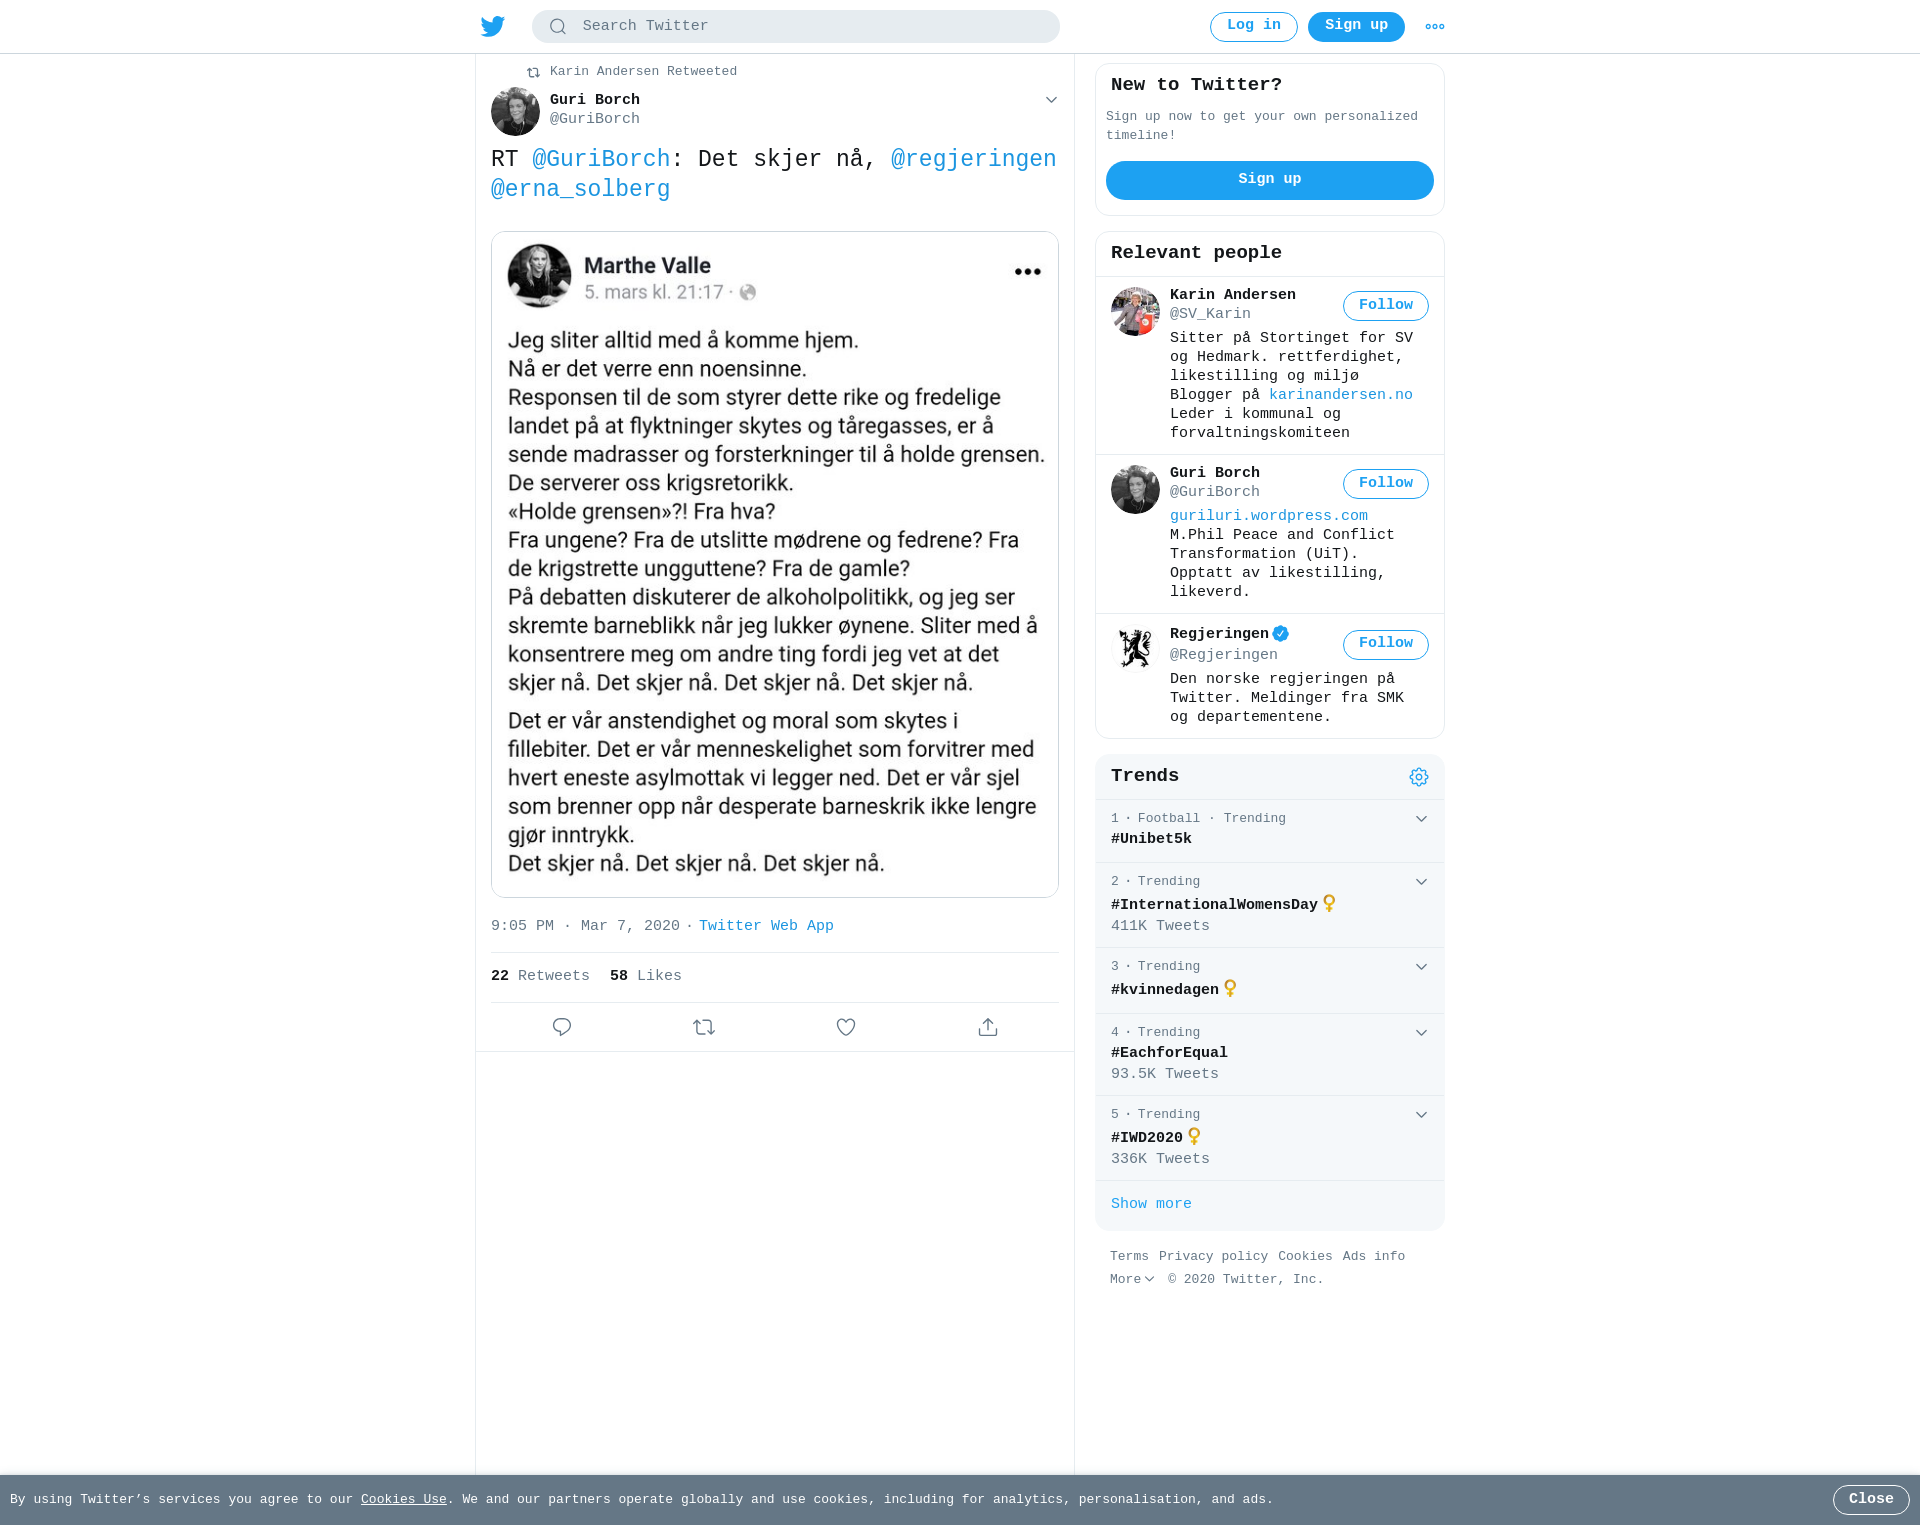The image size is (1920, 1525).
Task: Click the retweet icon under the tweet
Action: (704, 1027)
